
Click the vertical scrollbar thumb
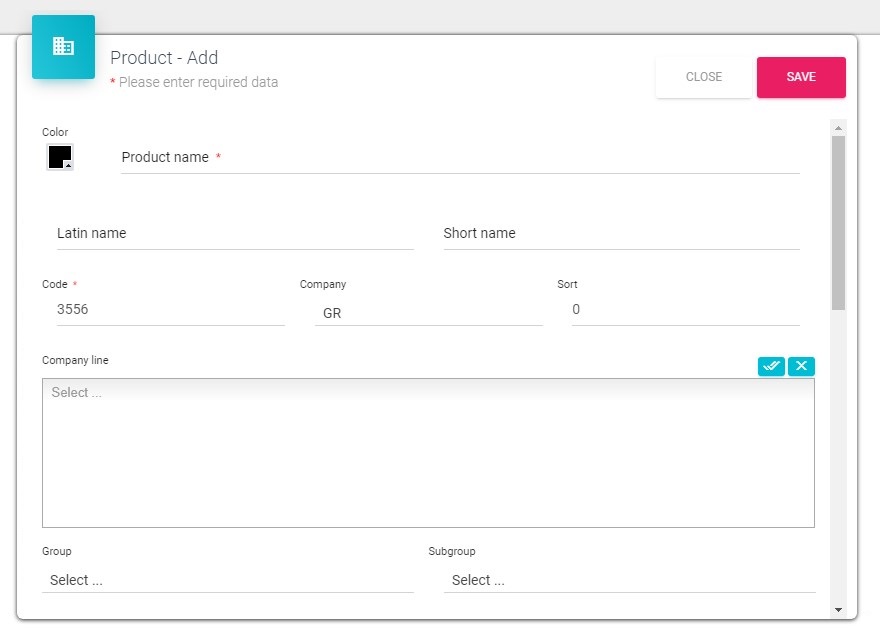pyautogui.click(x=838, y=220)
